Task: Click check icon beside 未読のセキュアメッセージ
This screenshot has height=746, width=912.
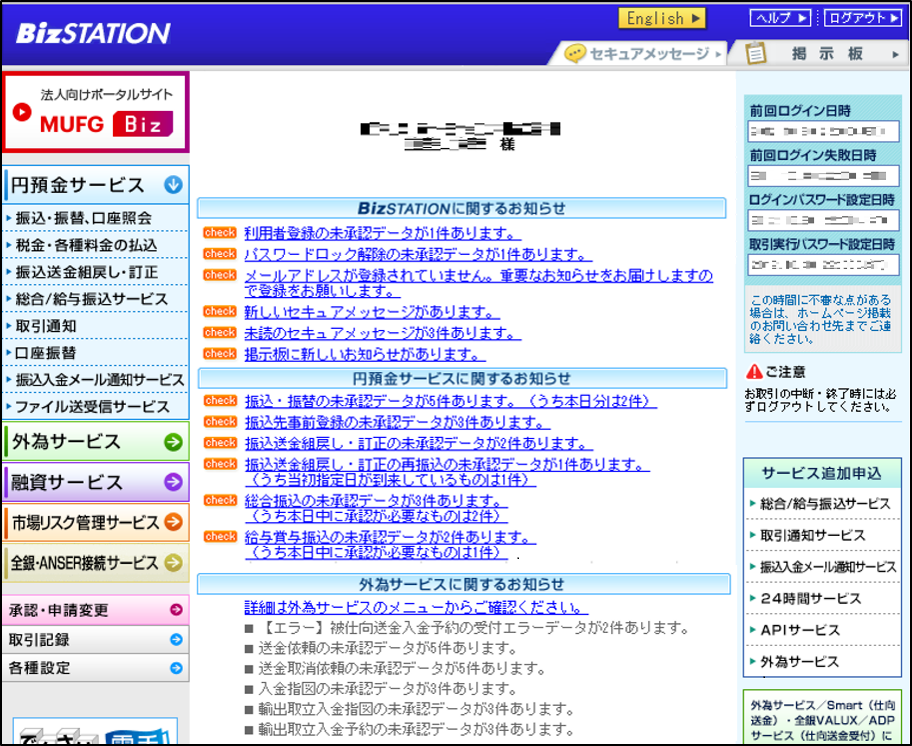Action: point(220,332)
